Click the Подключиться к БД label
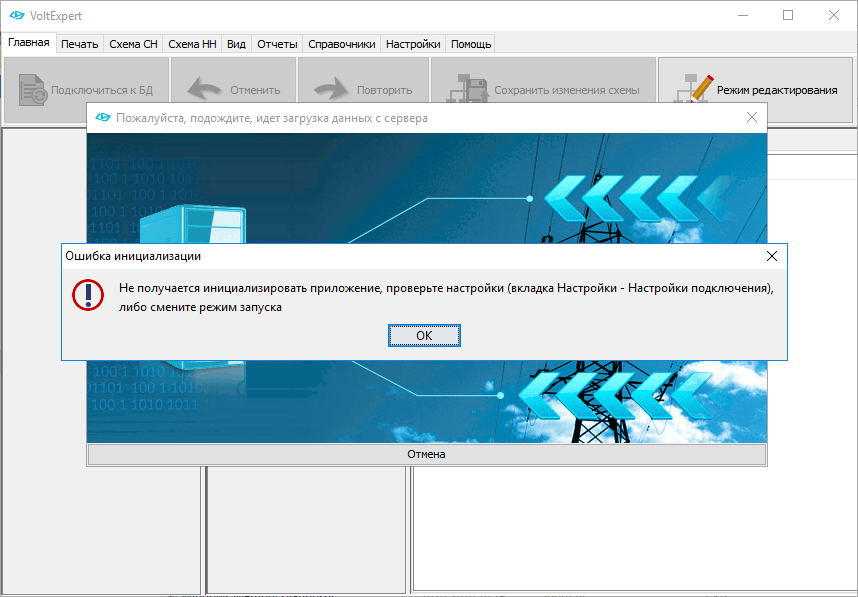The image size is (858, 597). tap(102, 90)
